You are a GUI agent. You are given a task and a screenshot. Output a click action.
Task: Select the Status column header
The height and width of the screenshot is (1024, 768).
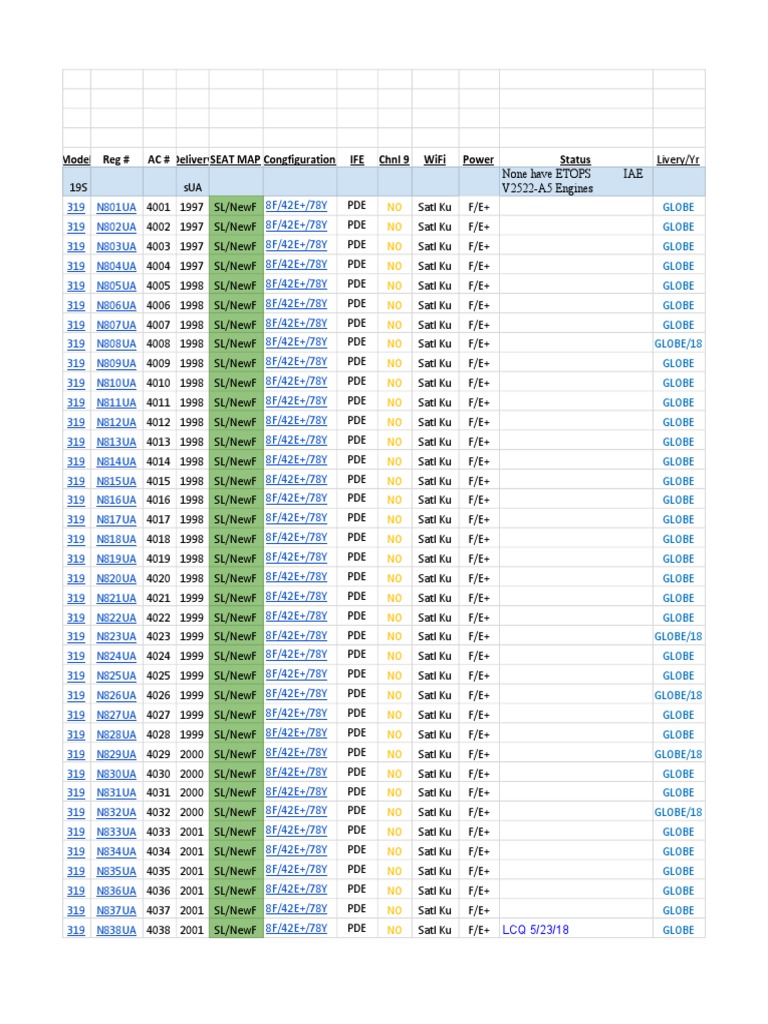point(575,159)
